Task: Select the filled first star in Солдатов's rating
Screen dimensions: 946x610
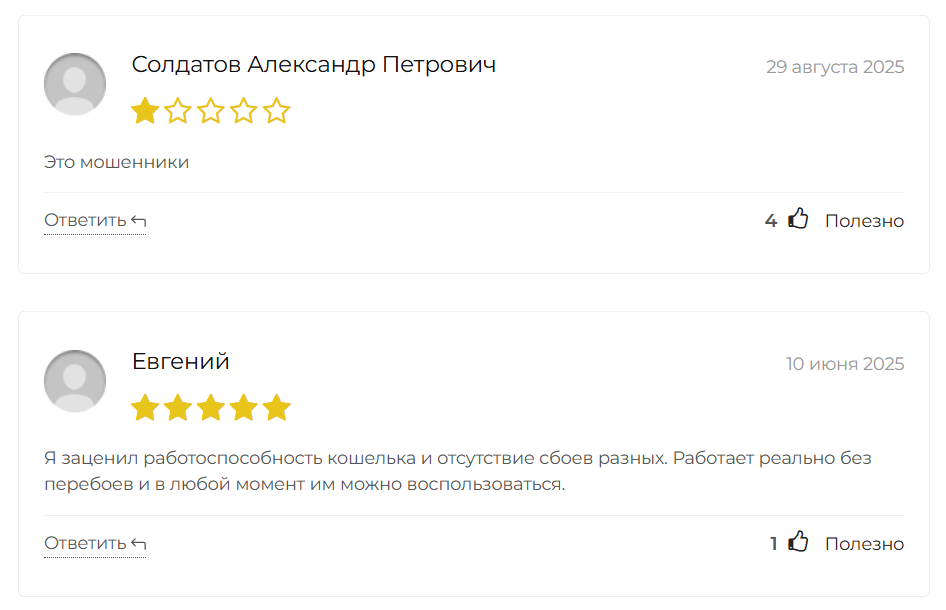Action: point(144,111)
